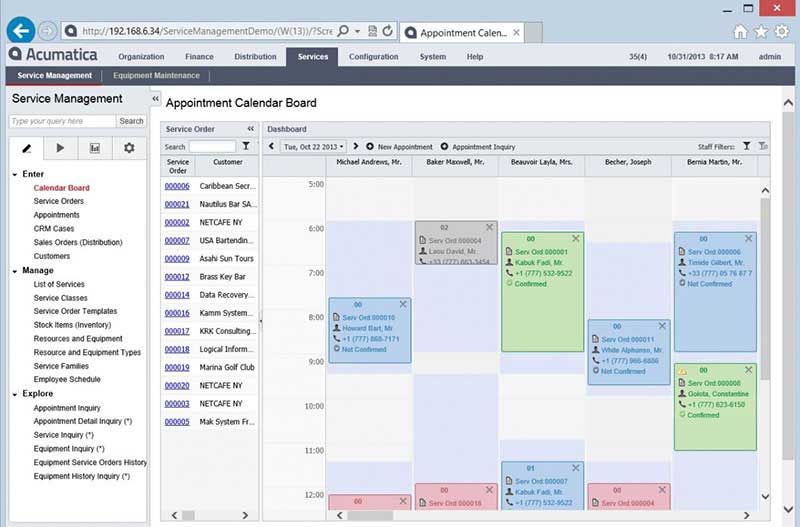This screenshot has height=527, width=800.
Task: Click the admin user label
Action: click(x=769, y=57)
